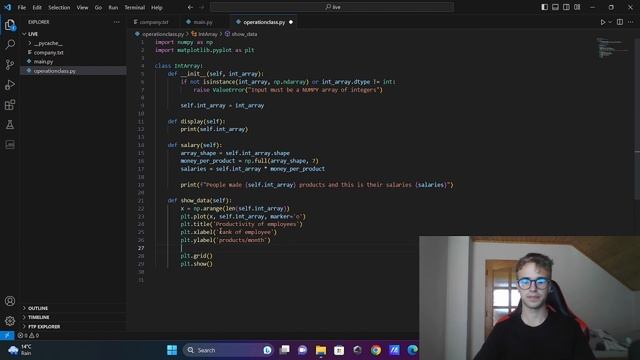Click on plt.show() on line 29
The image size is (640, 360).
196,264
